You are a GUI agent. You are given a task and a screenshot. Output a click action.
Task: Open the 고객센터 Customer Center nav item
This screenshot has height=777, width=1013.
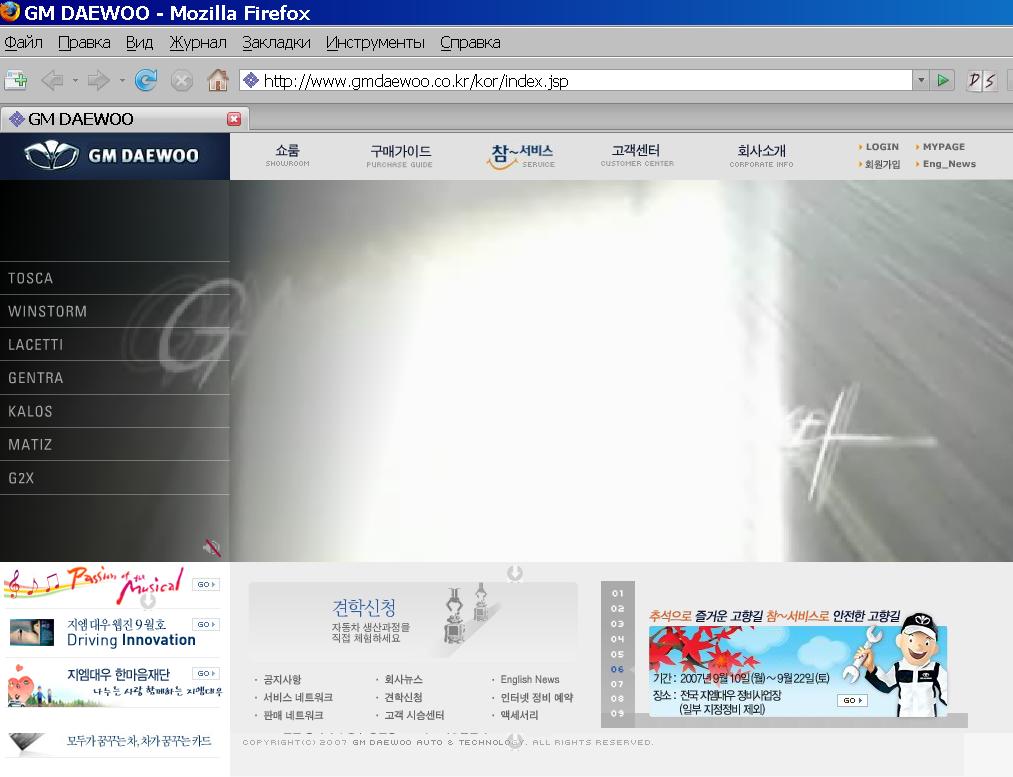637,156
